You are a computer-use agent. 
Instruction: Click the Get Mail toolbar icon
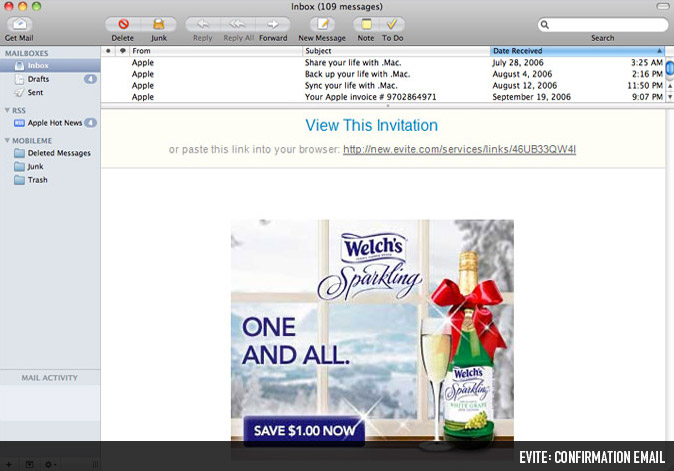pyautogui.click(x=19, y=24)
